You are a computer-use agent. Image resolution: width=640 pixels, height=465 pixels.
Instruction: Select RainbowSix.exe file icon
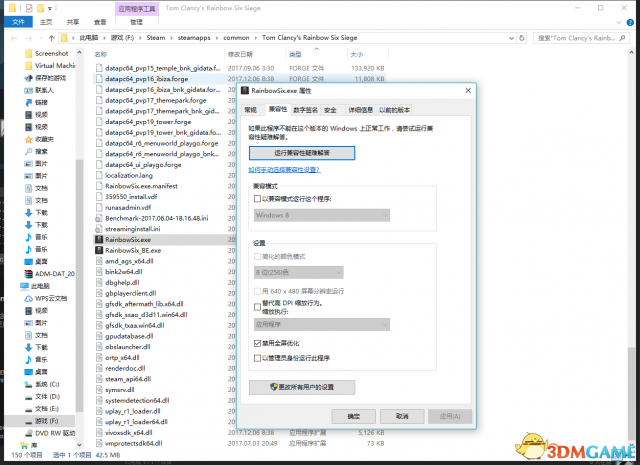pyautogui.click(x=99, y=240)
